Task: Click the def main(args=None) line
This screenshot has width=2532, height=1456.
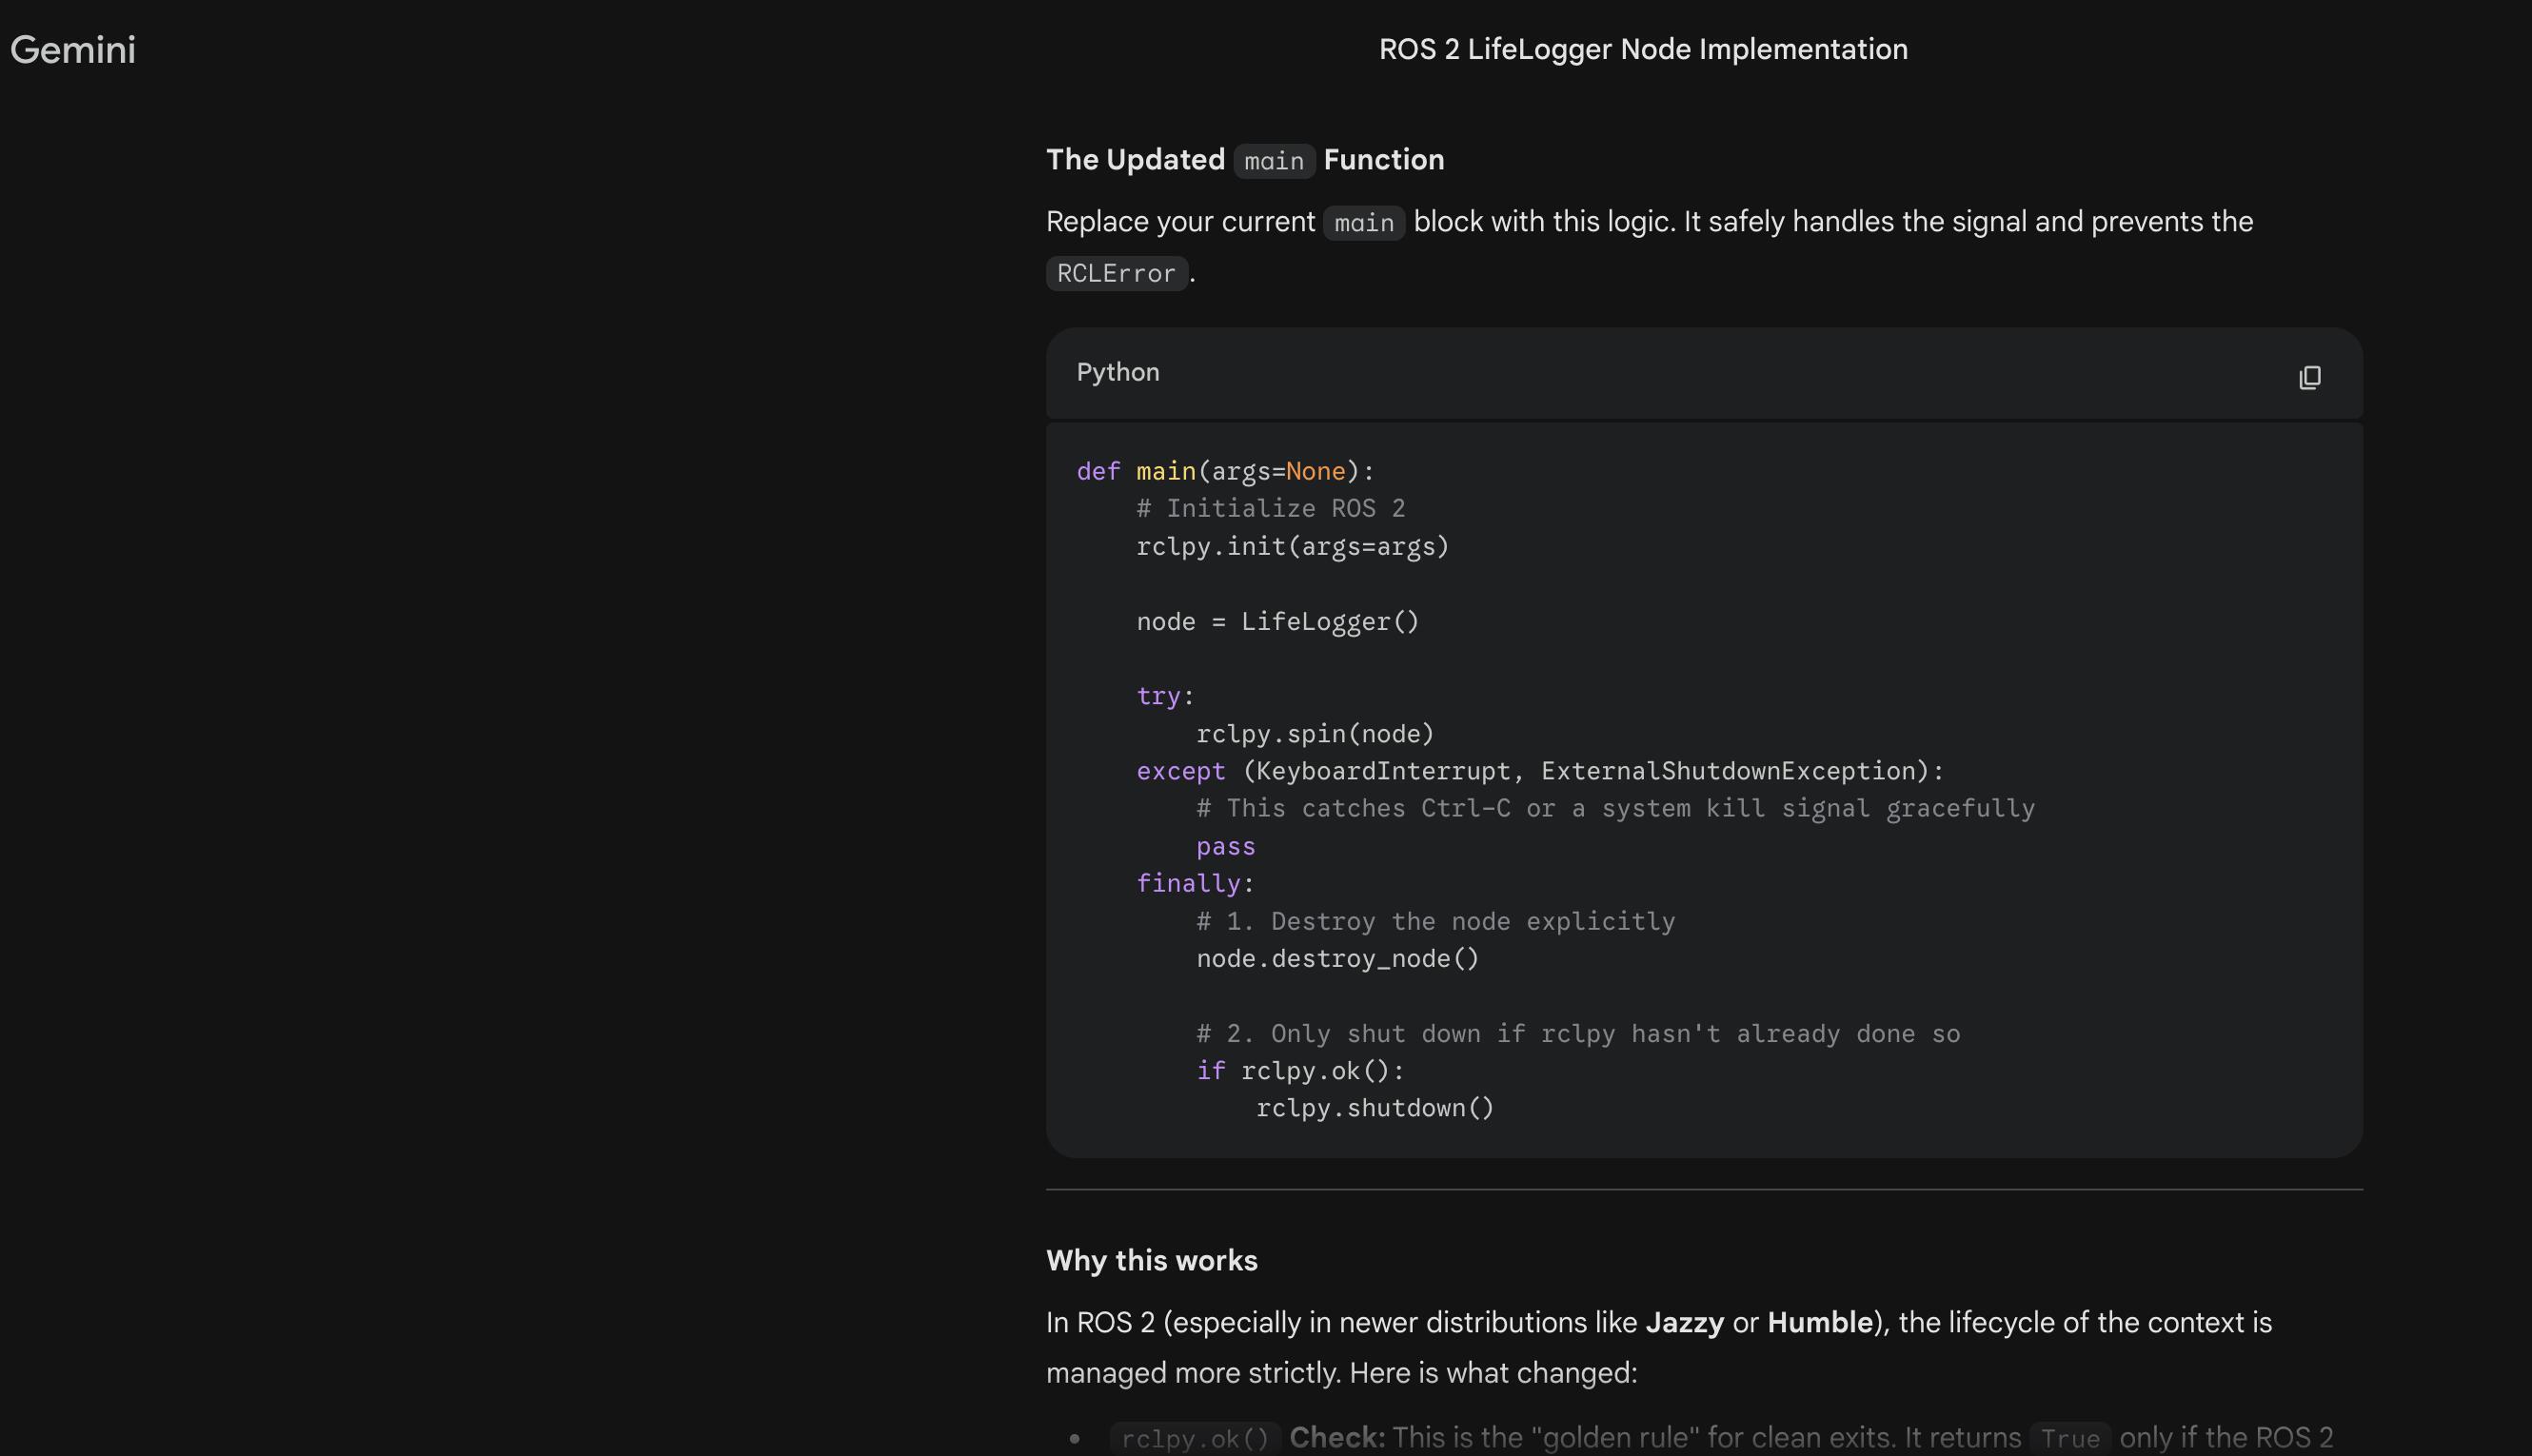Action: 1225,471
